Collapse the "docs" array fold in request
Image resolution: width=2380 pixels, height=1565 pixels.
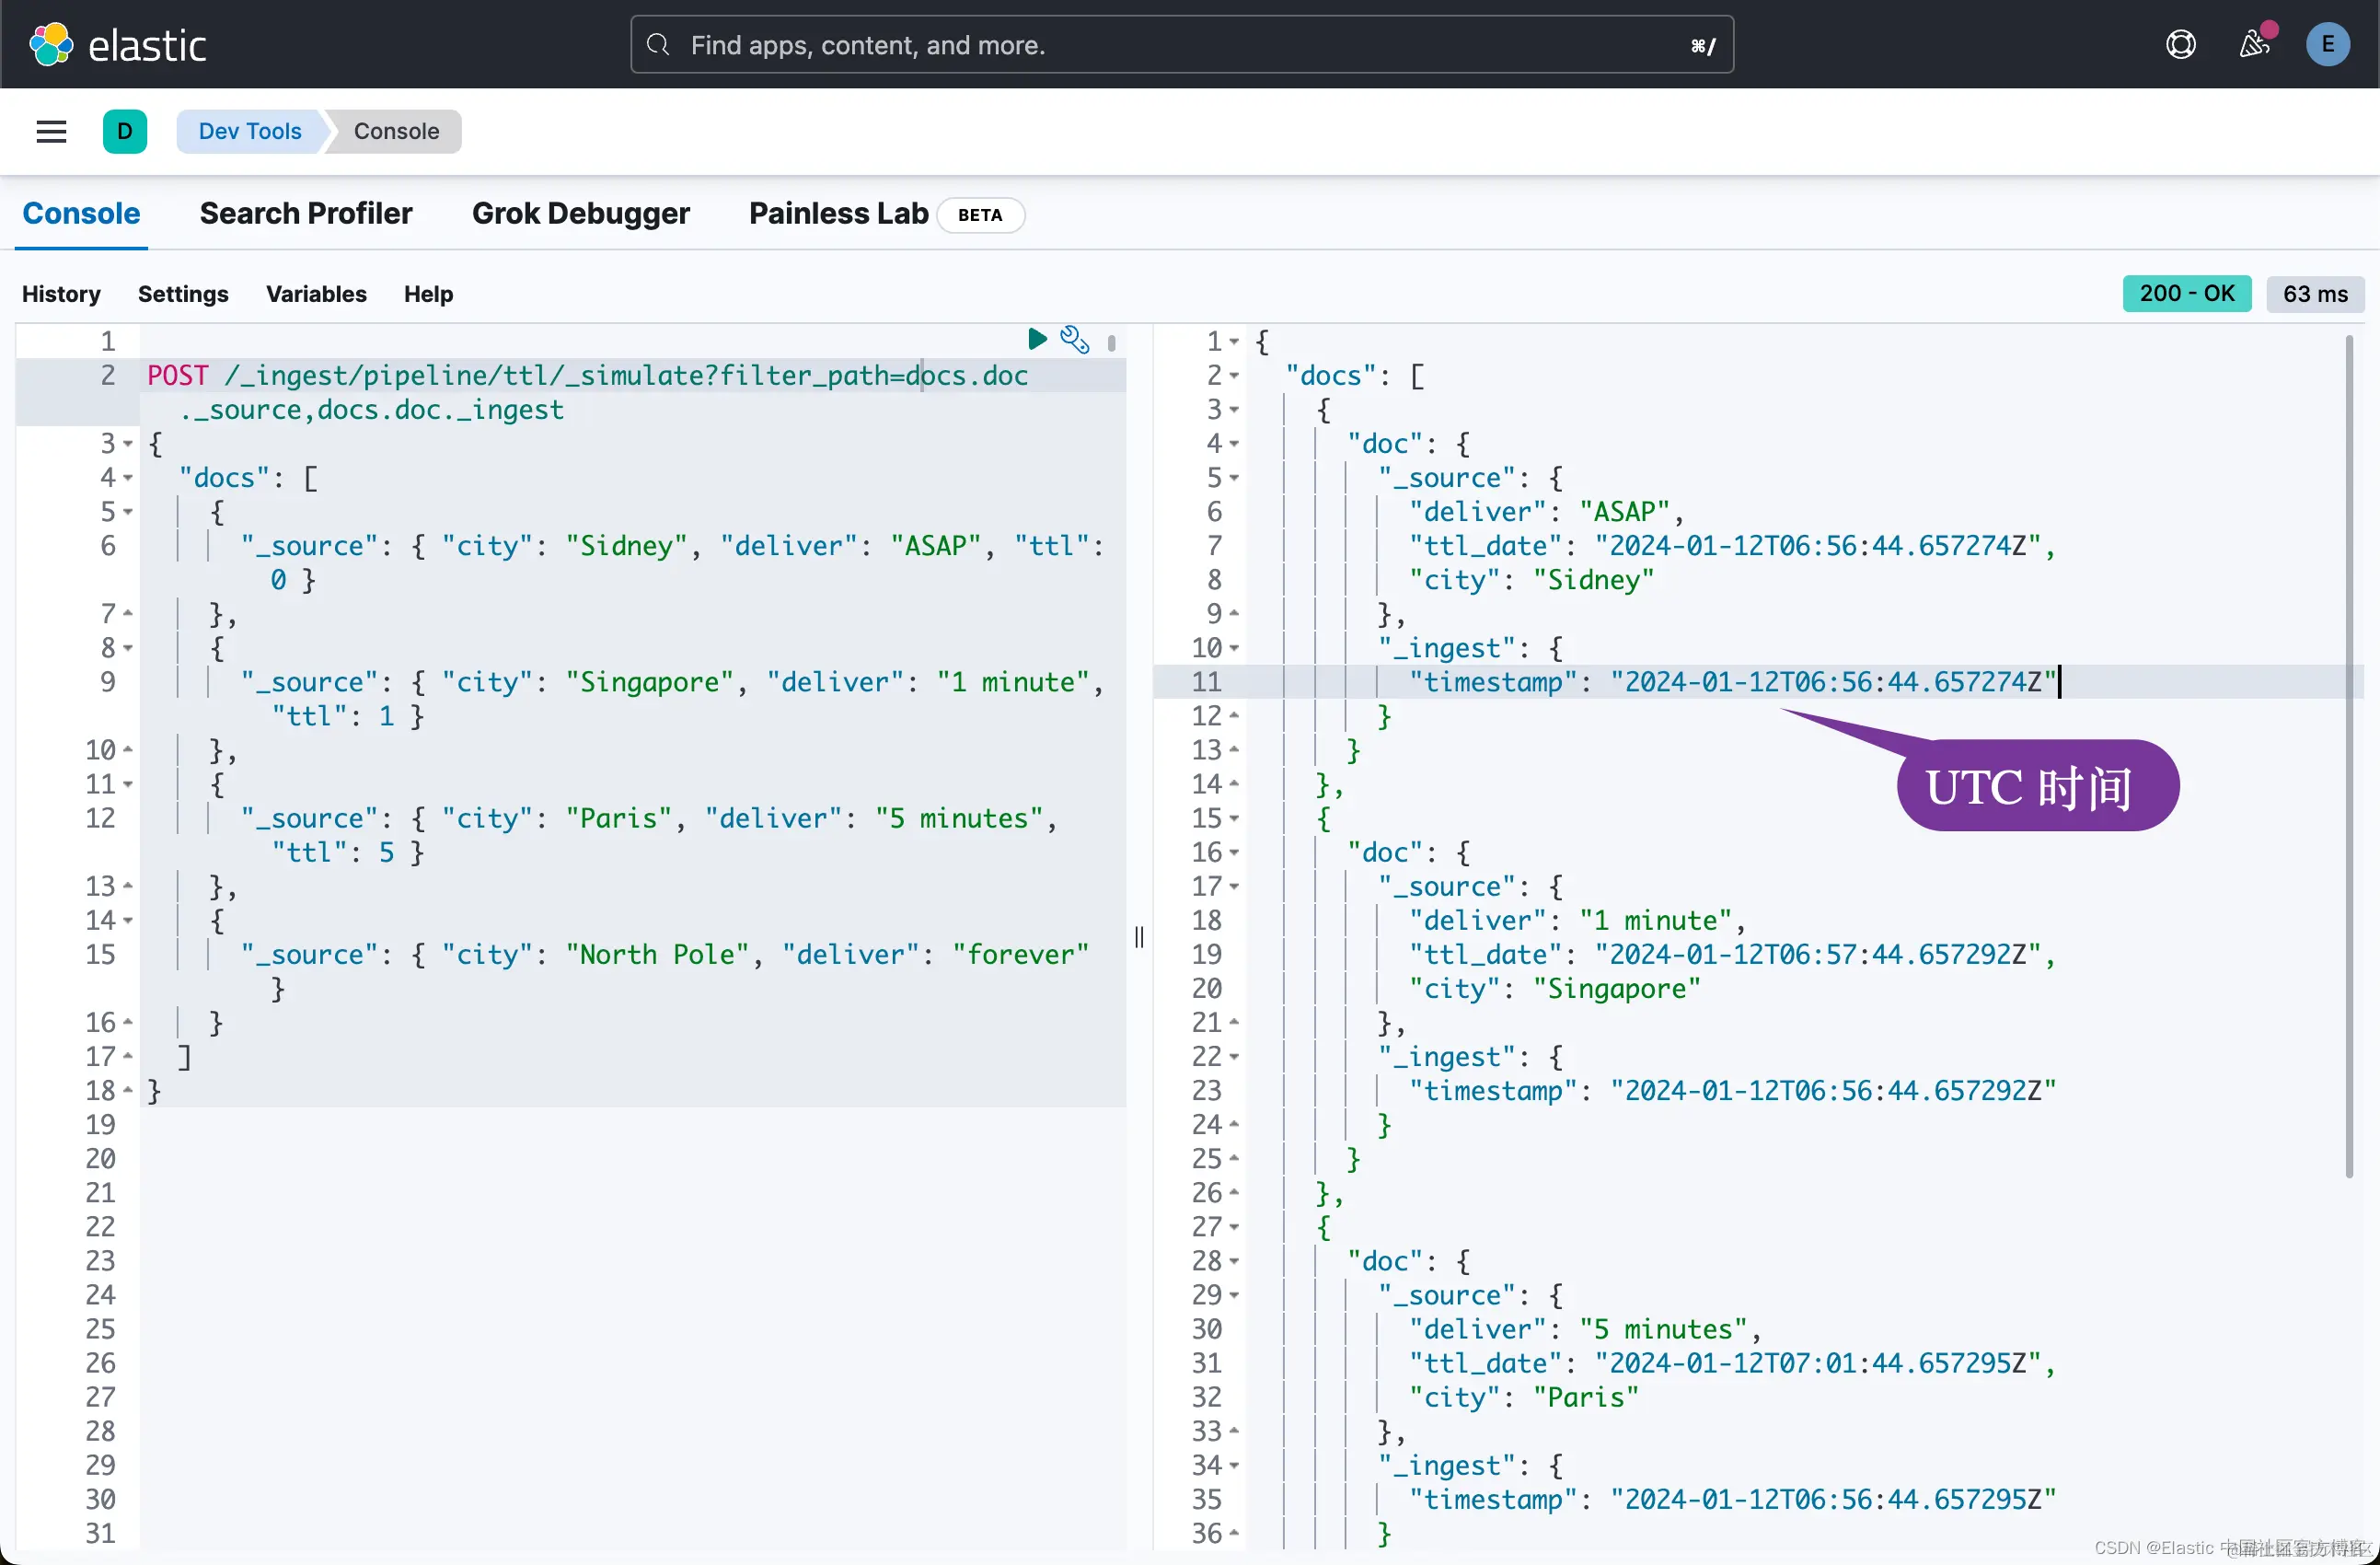[128, 478]
